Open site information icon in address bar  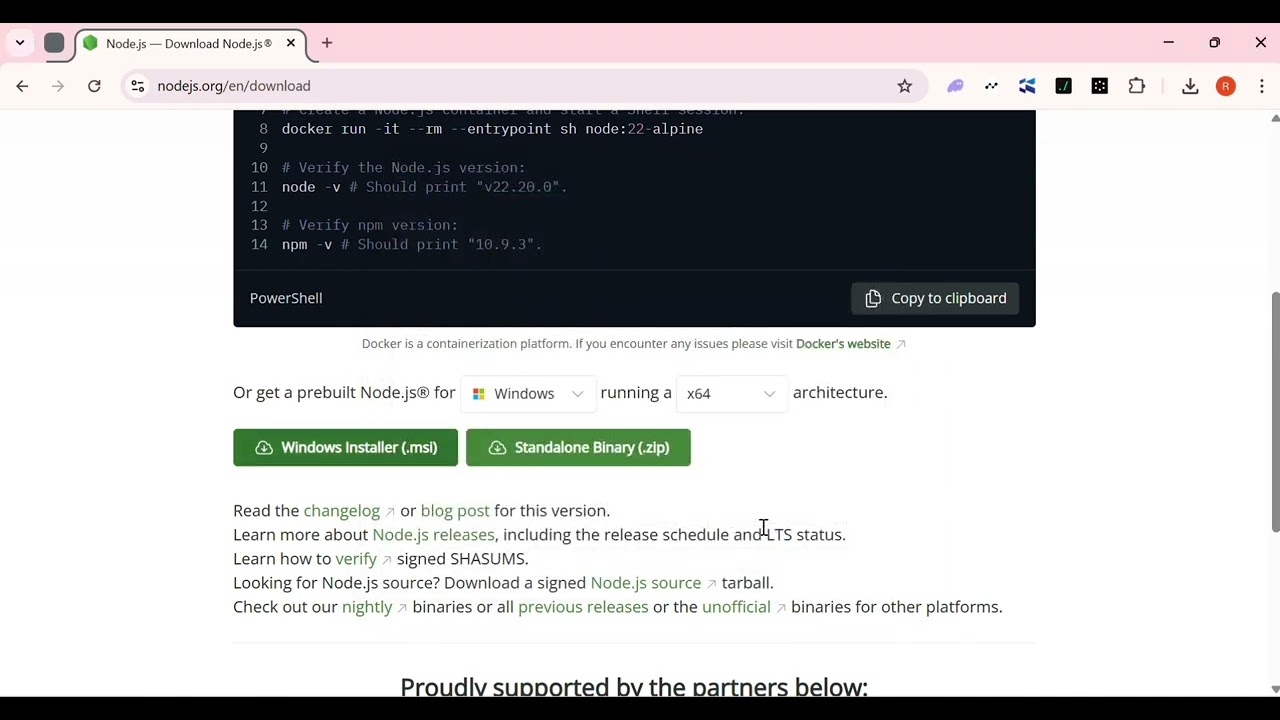[138, 86]
